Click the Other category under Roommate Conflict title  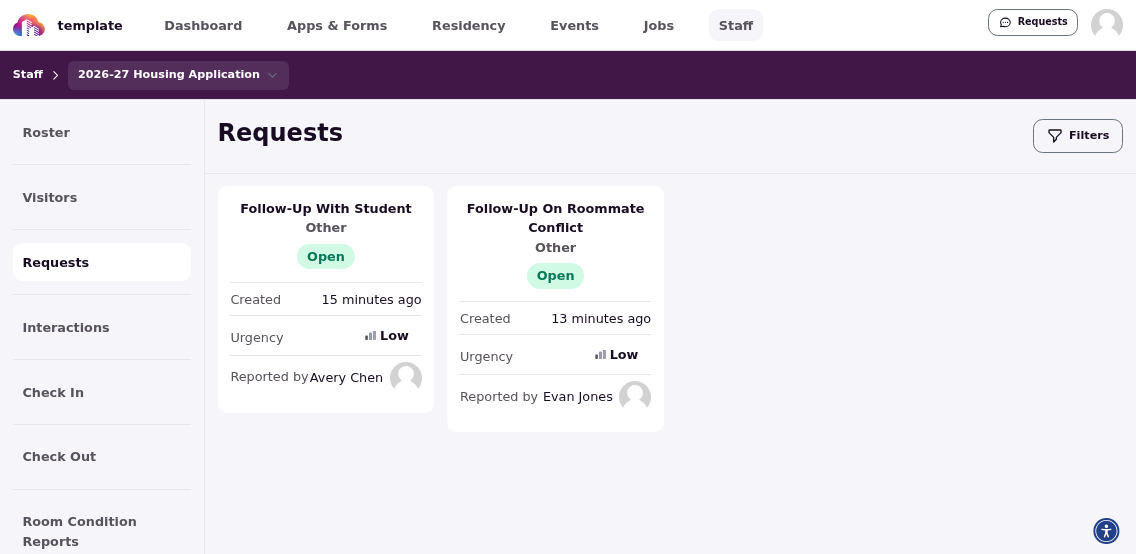pyautogui.click(x=555, y=248)
